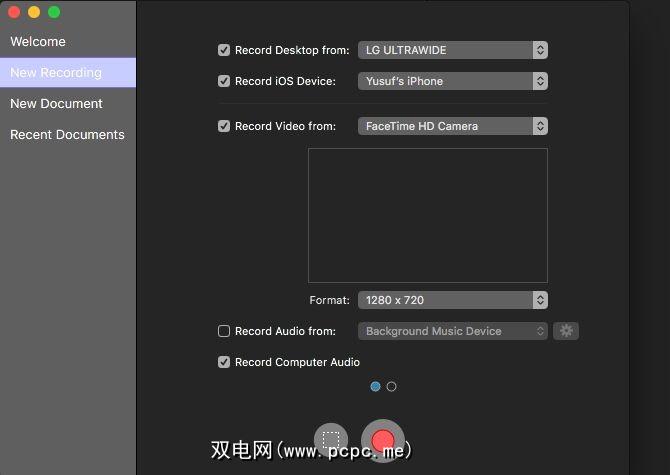
Task: Click the region selection recording icon
Action: (331, 440)
